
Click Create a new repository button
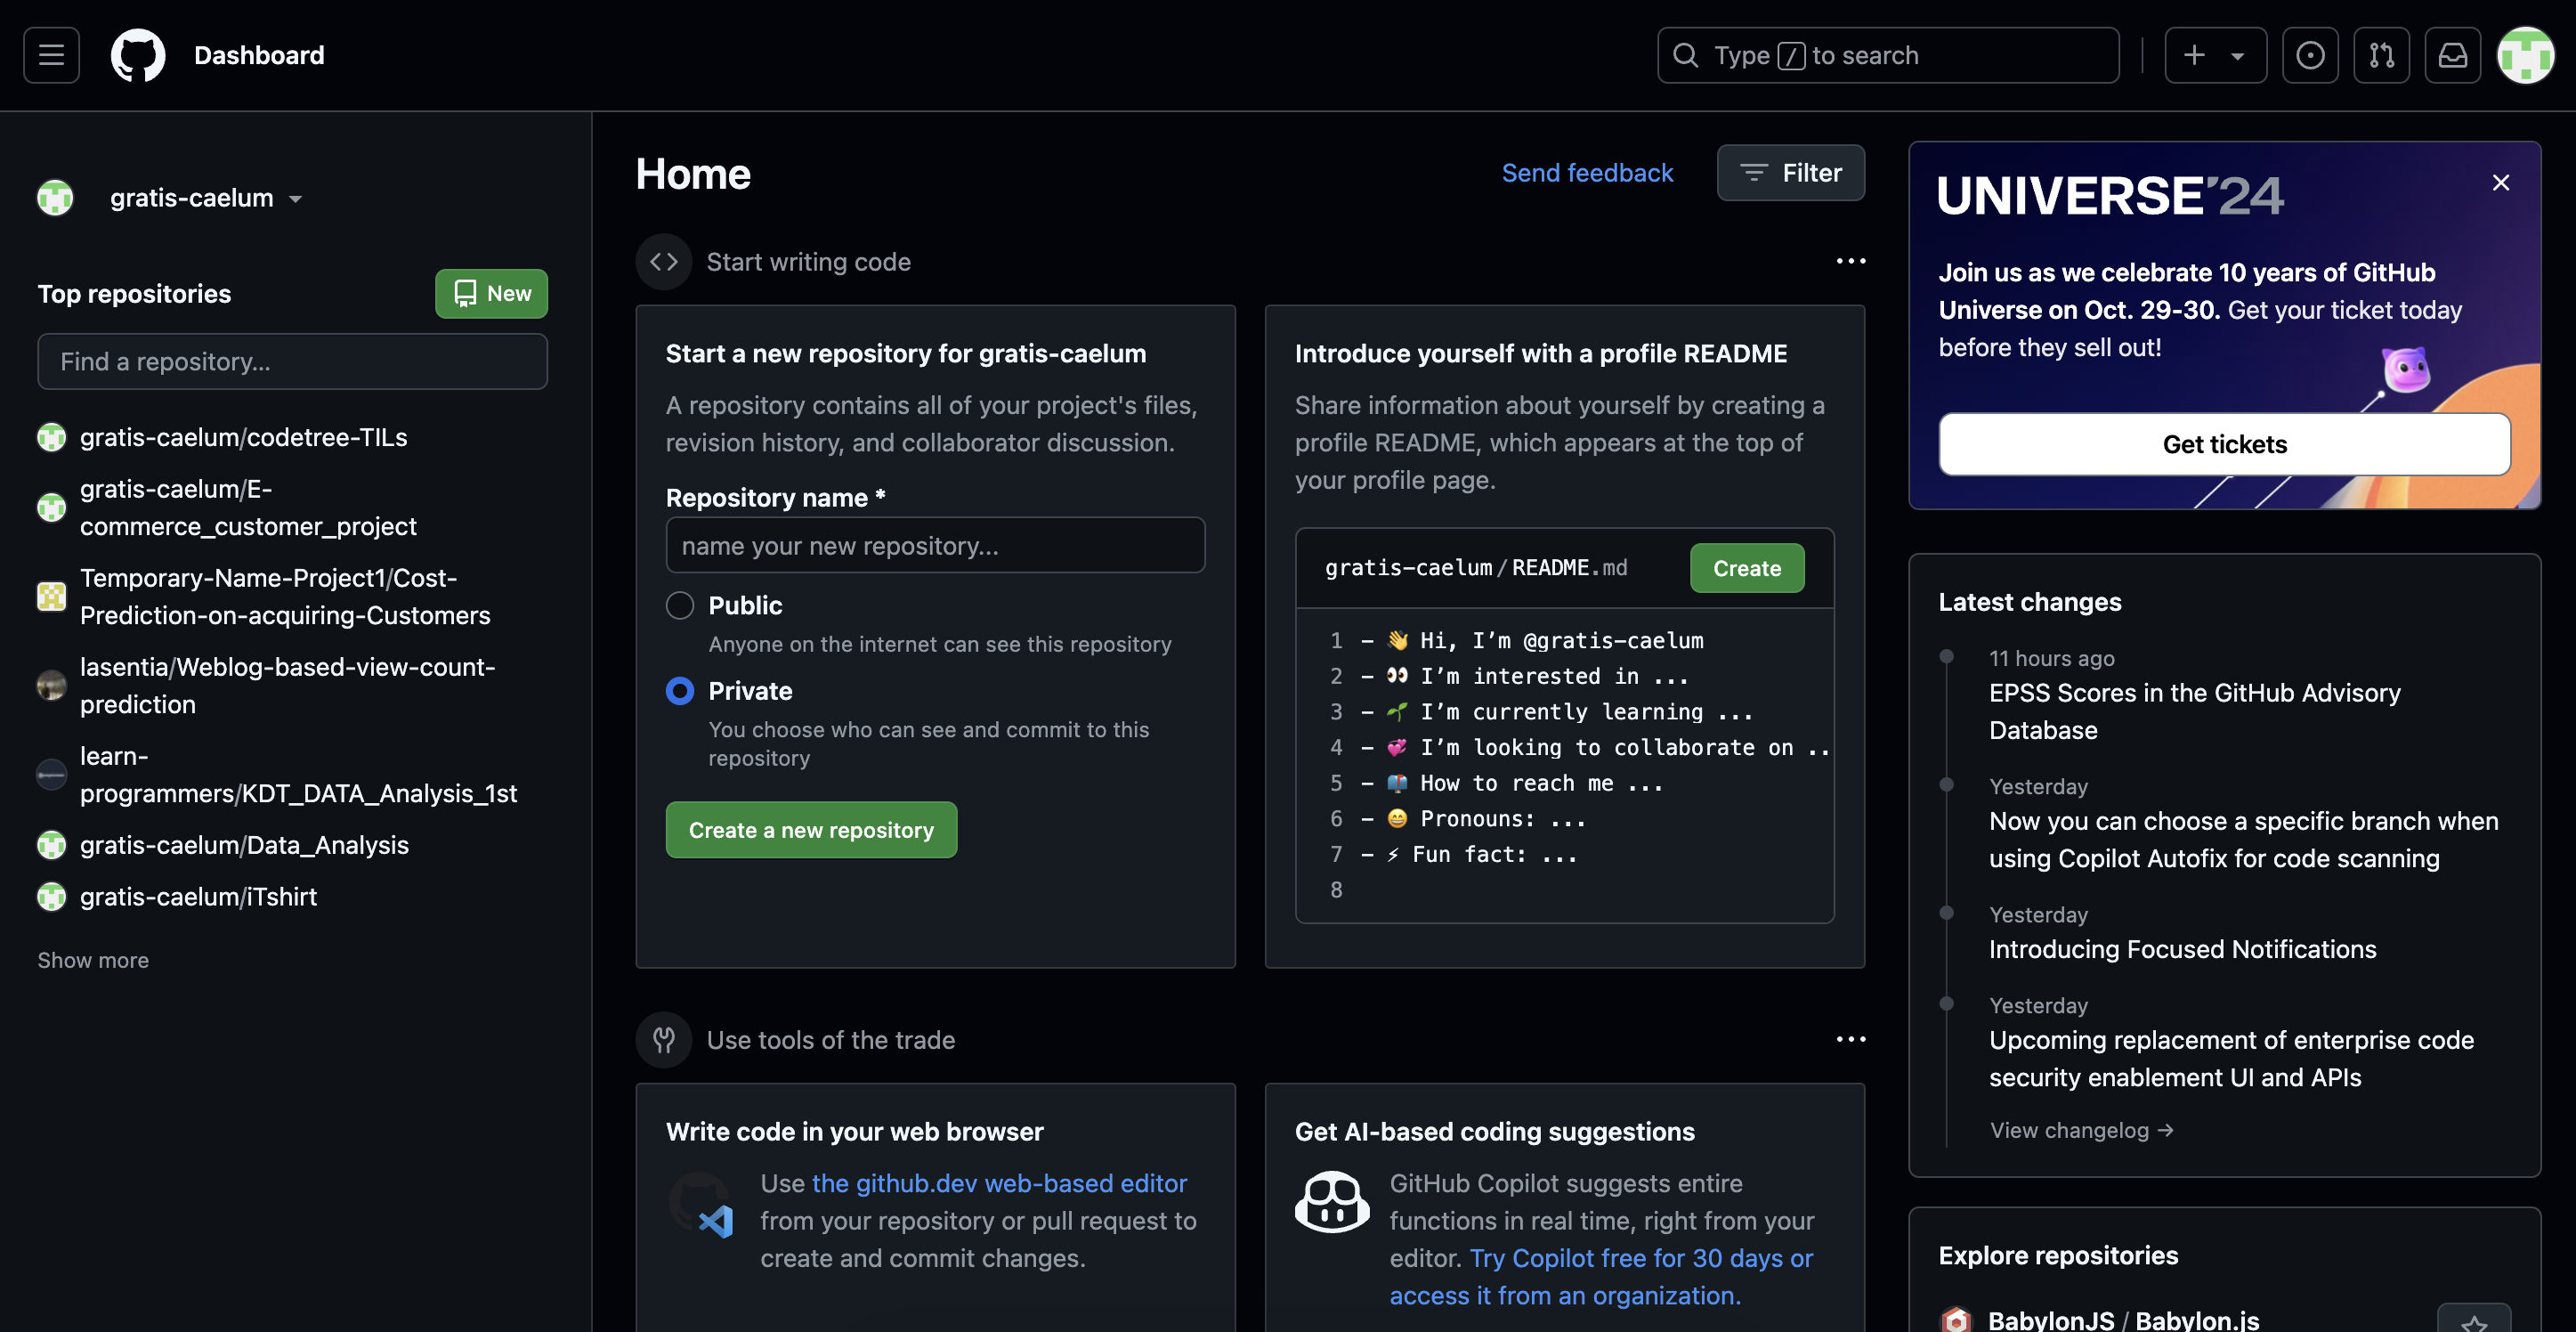[810, 829]
